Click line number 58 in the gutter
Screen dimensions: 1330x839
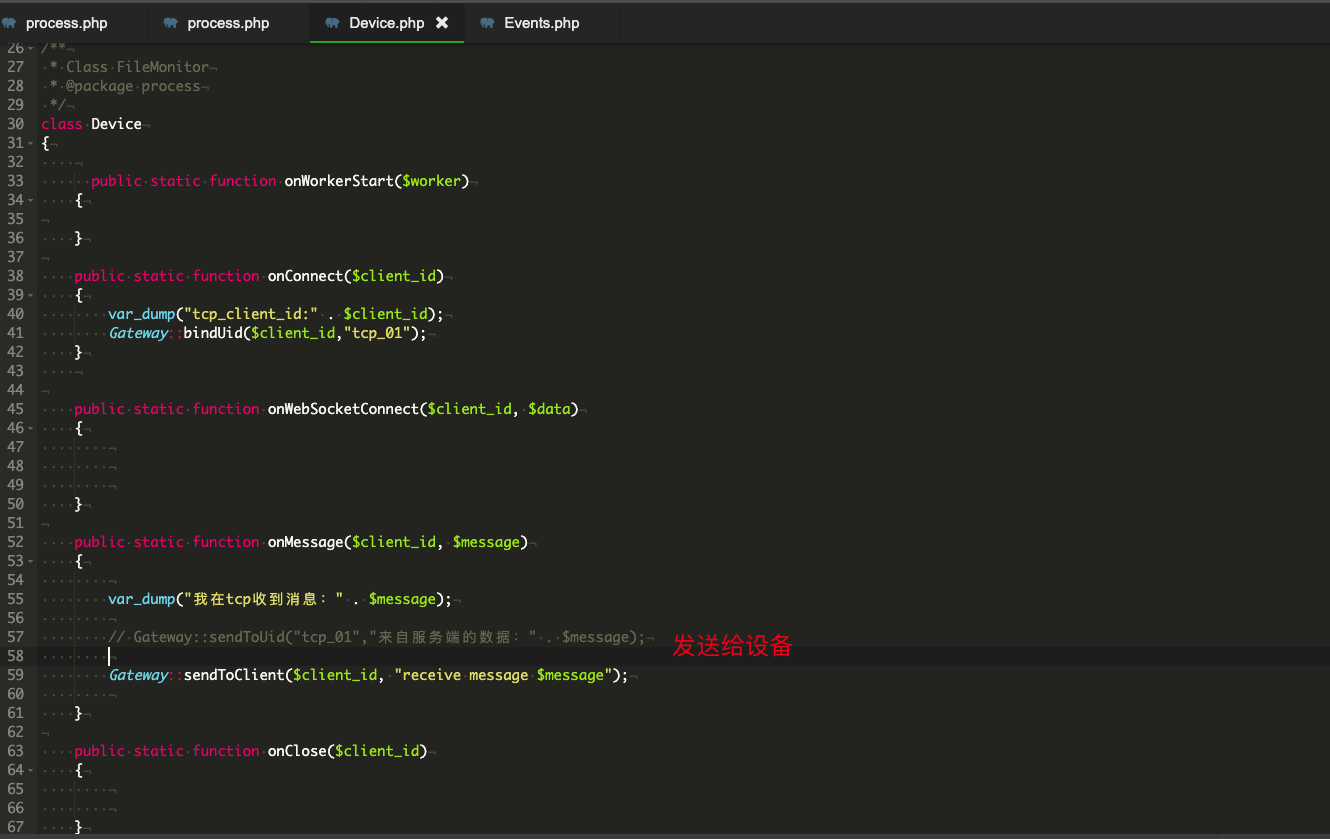[x=15, y=656]
